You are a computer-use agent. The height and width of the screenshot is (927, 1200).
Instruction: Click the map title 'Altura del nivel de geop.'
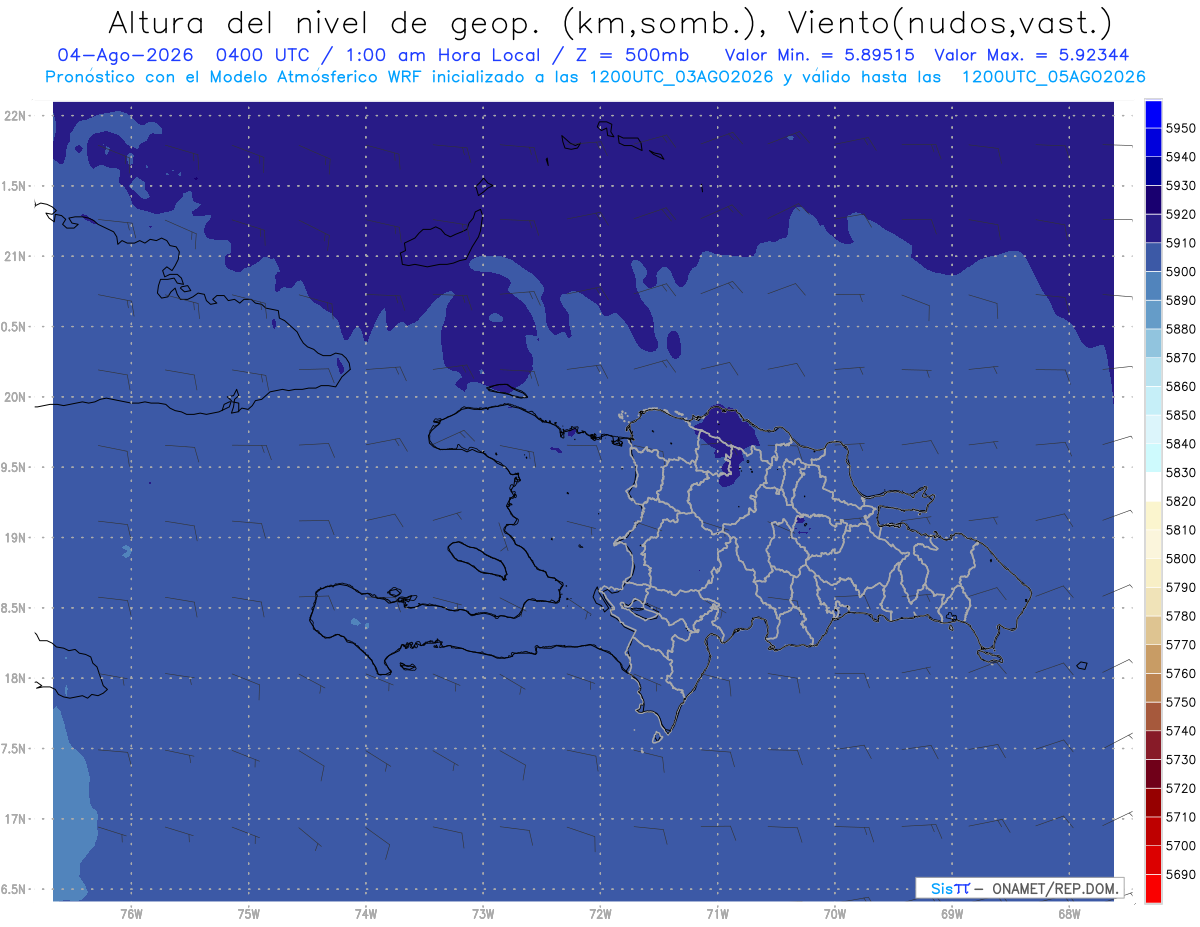coord(323,23)
